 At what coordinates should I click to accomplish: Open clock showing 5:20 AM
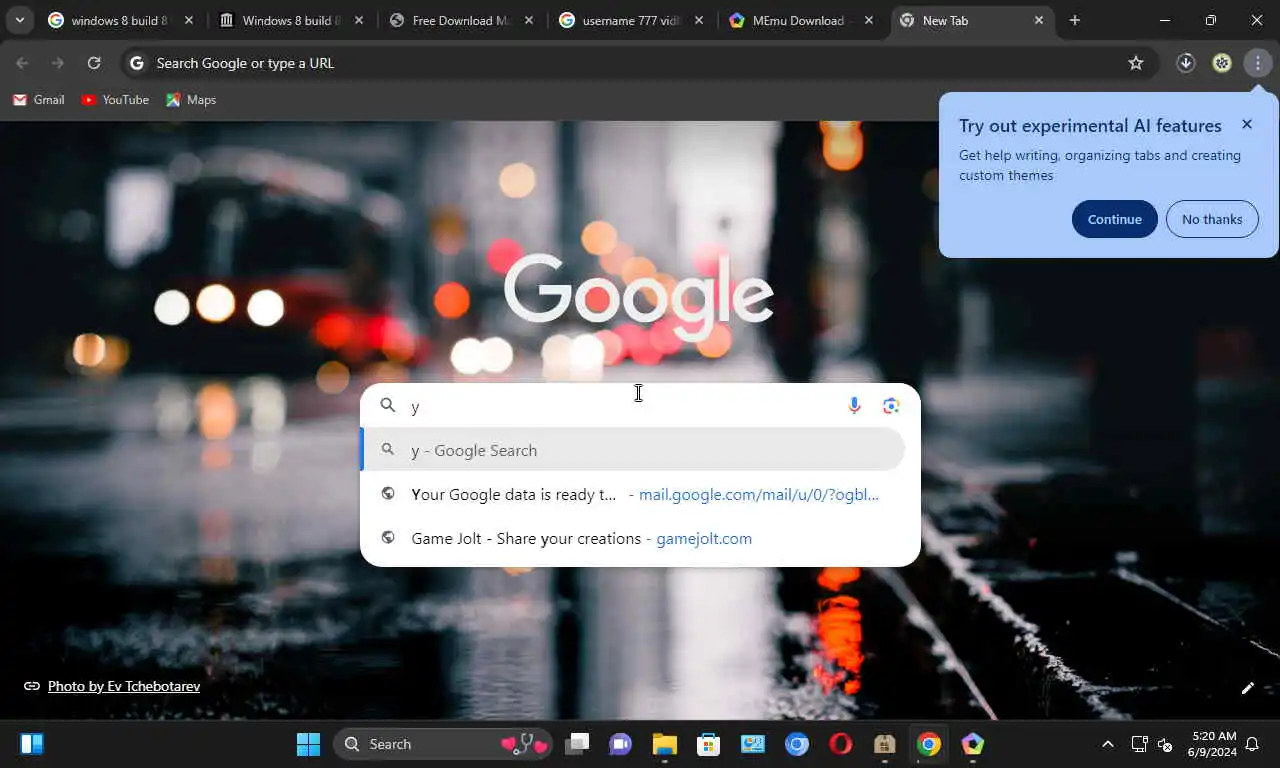(x=1212, y=744)
